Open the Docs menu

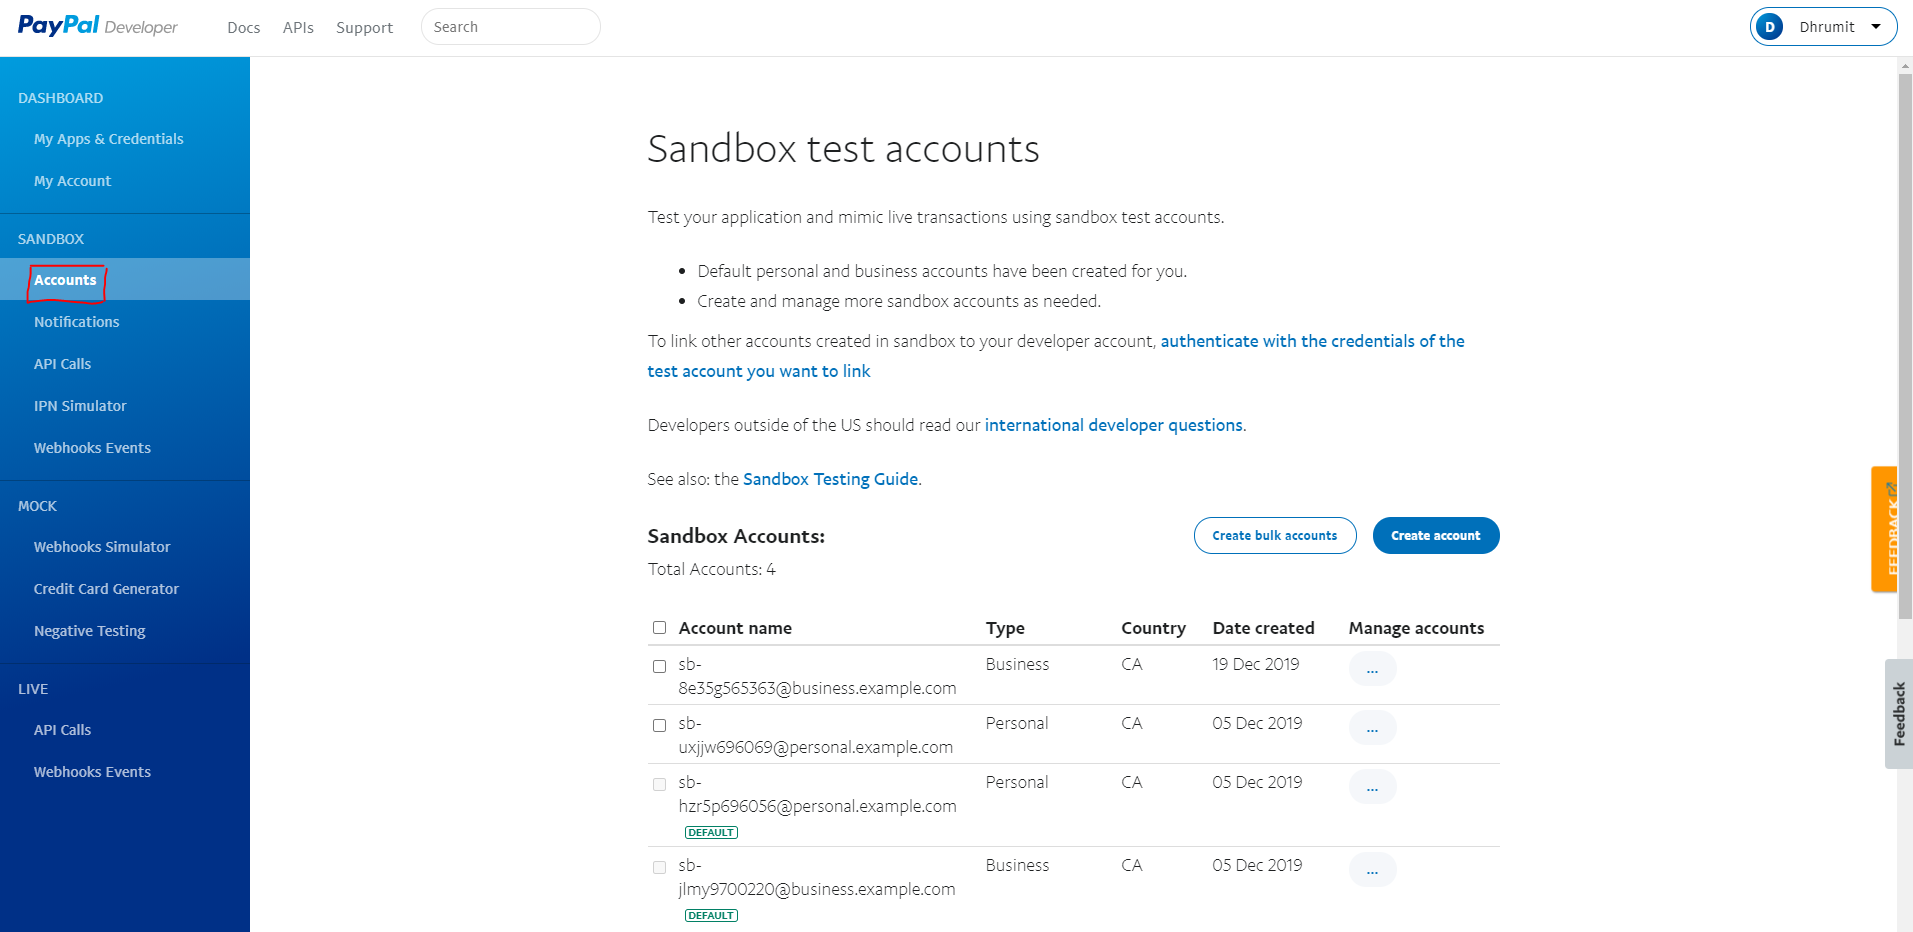point(243,28)
